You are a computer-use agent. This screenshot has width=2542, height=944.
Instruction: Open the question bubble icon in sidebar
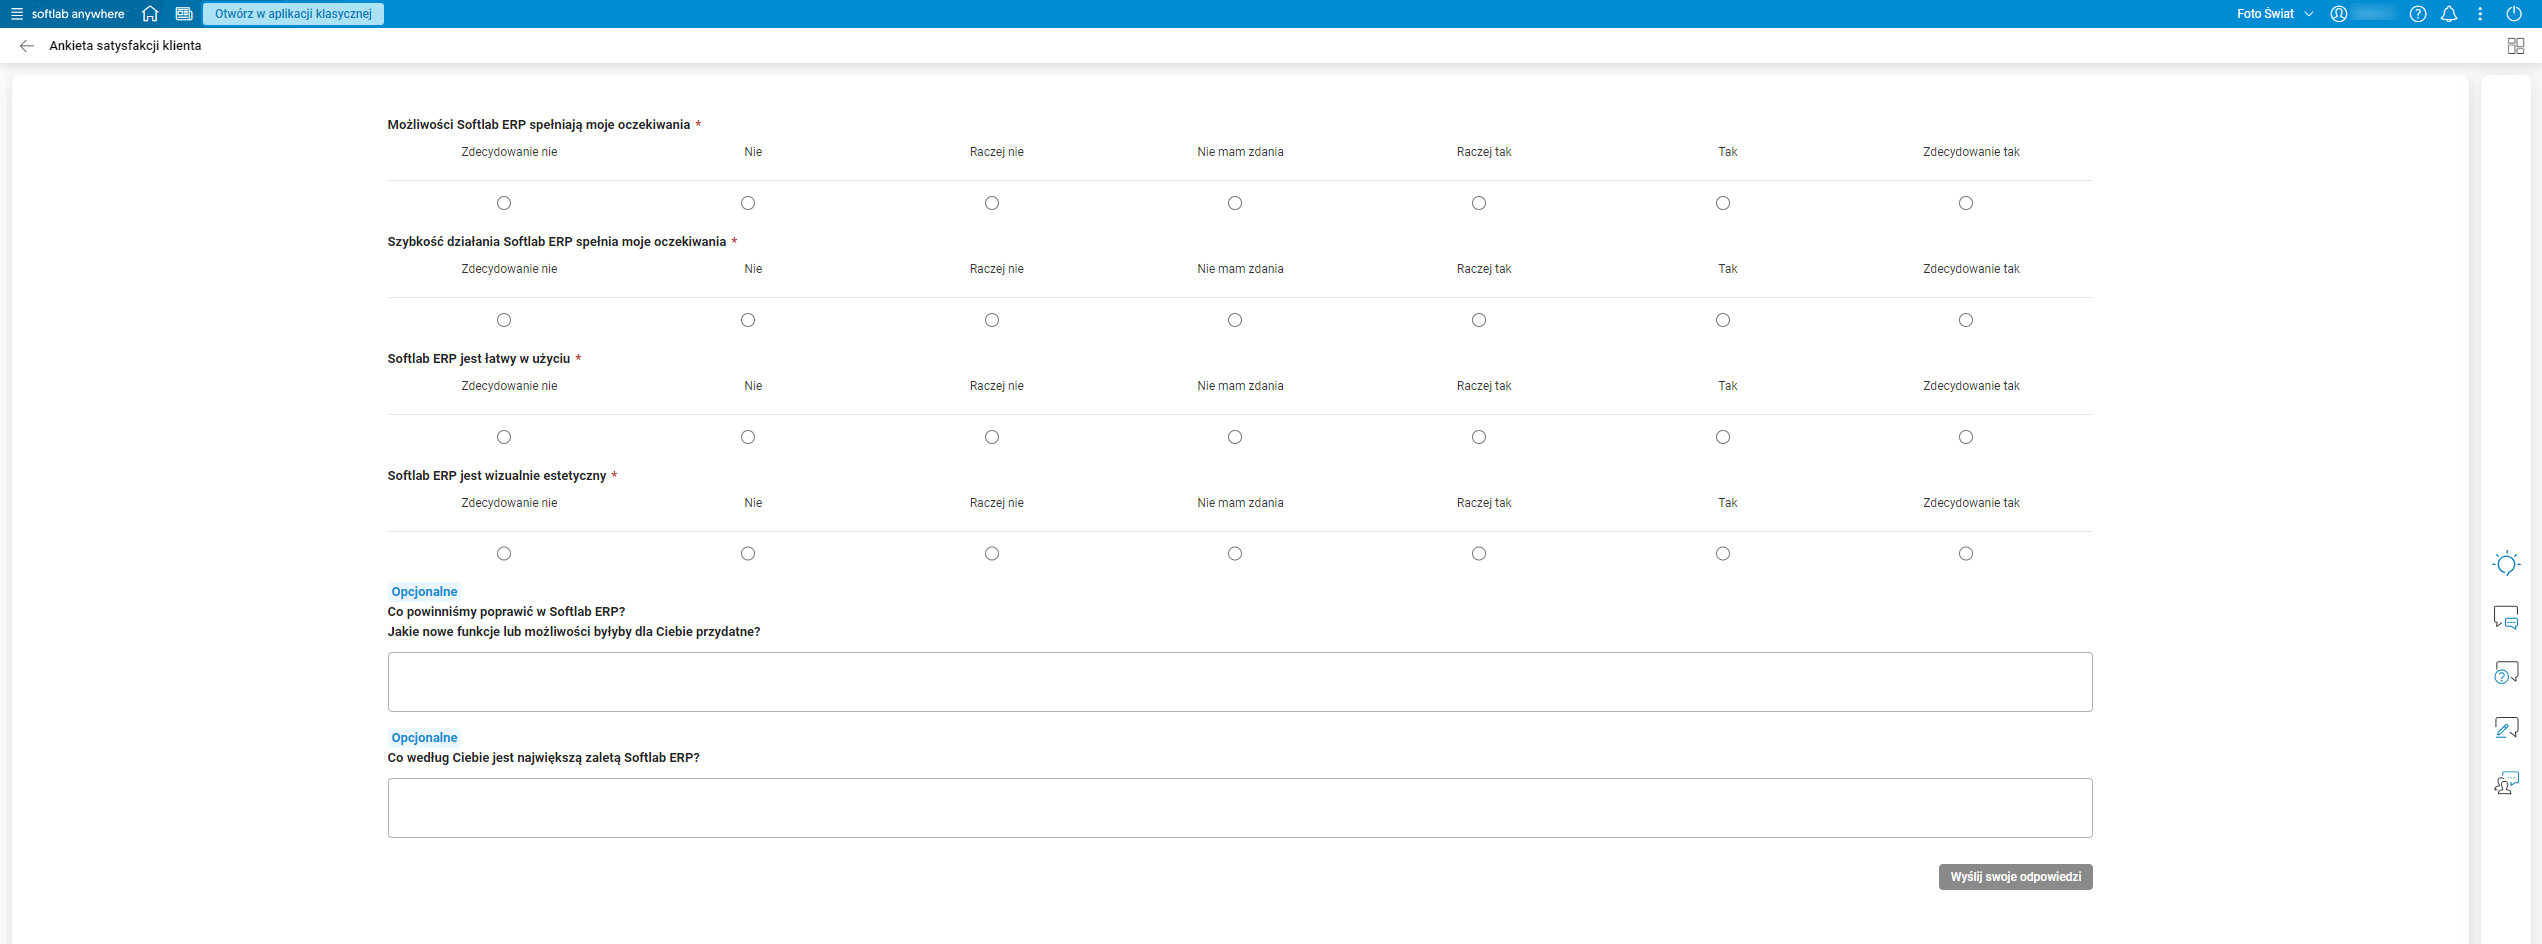(2506, 673)
